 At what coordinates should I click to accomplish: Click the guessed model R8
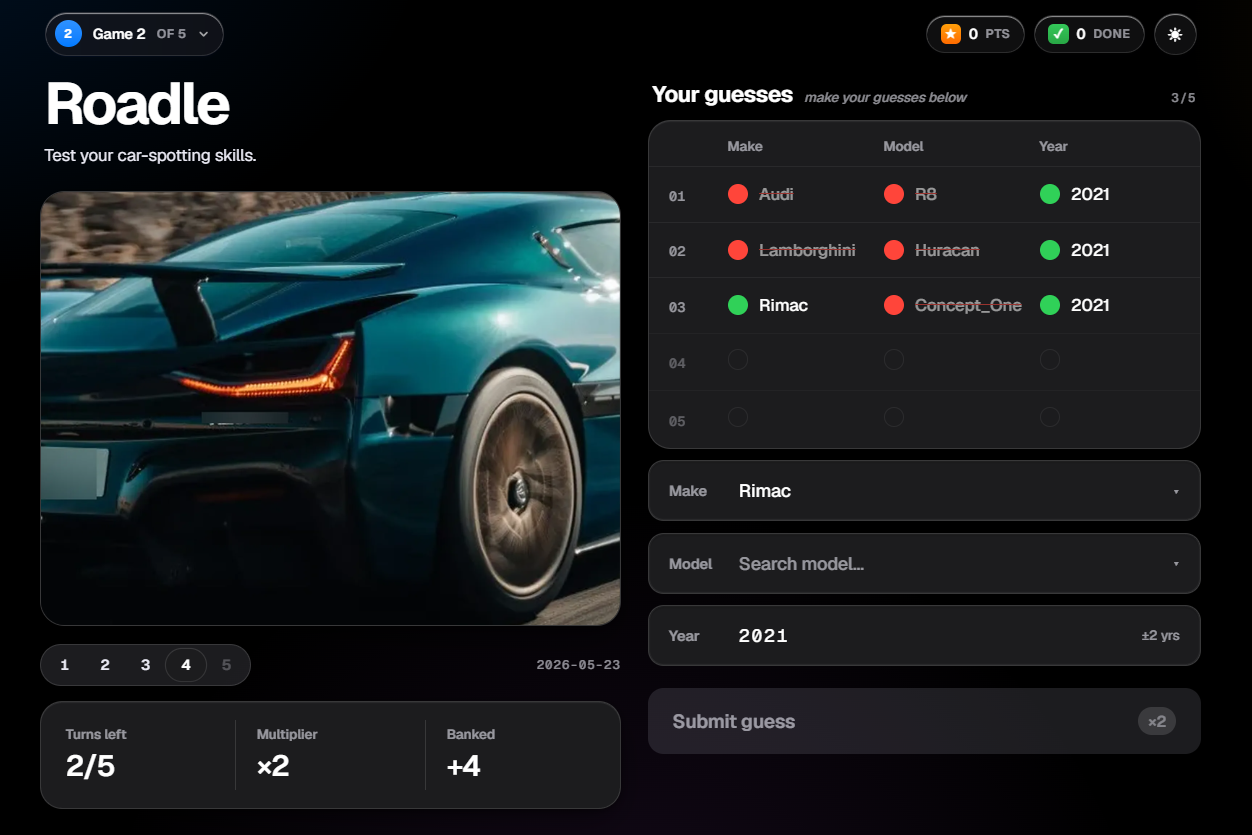click(x=926, y=194)
